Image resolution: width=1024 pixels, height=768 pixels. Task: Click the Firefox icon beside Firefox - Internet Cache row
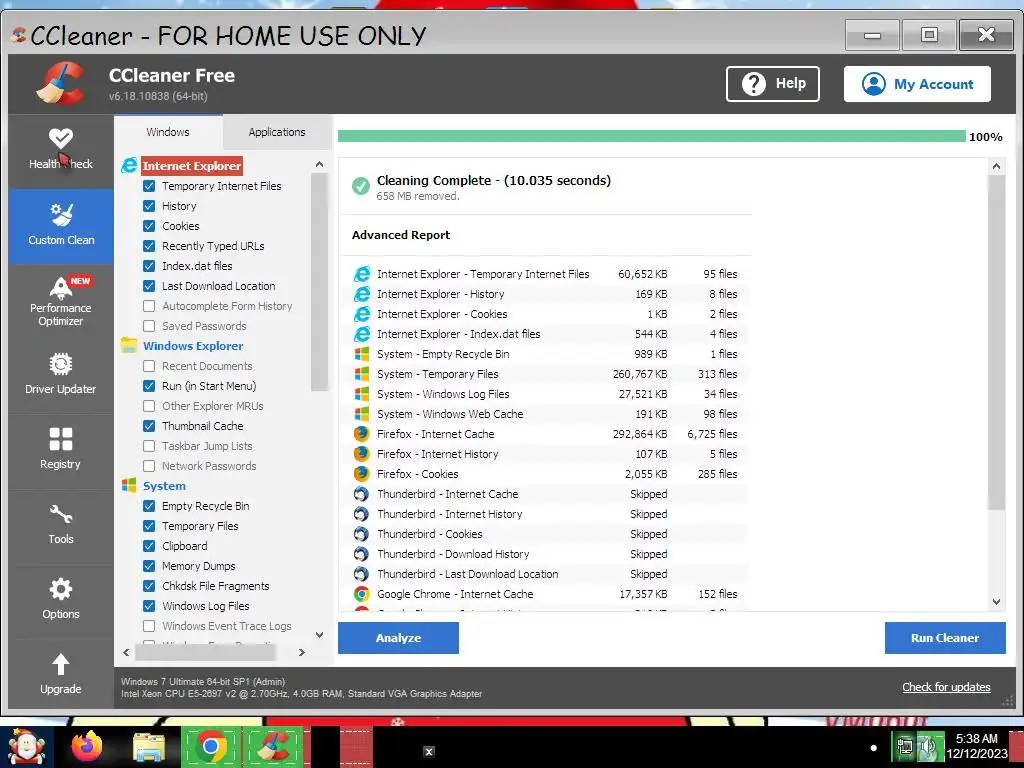[362, 434]
